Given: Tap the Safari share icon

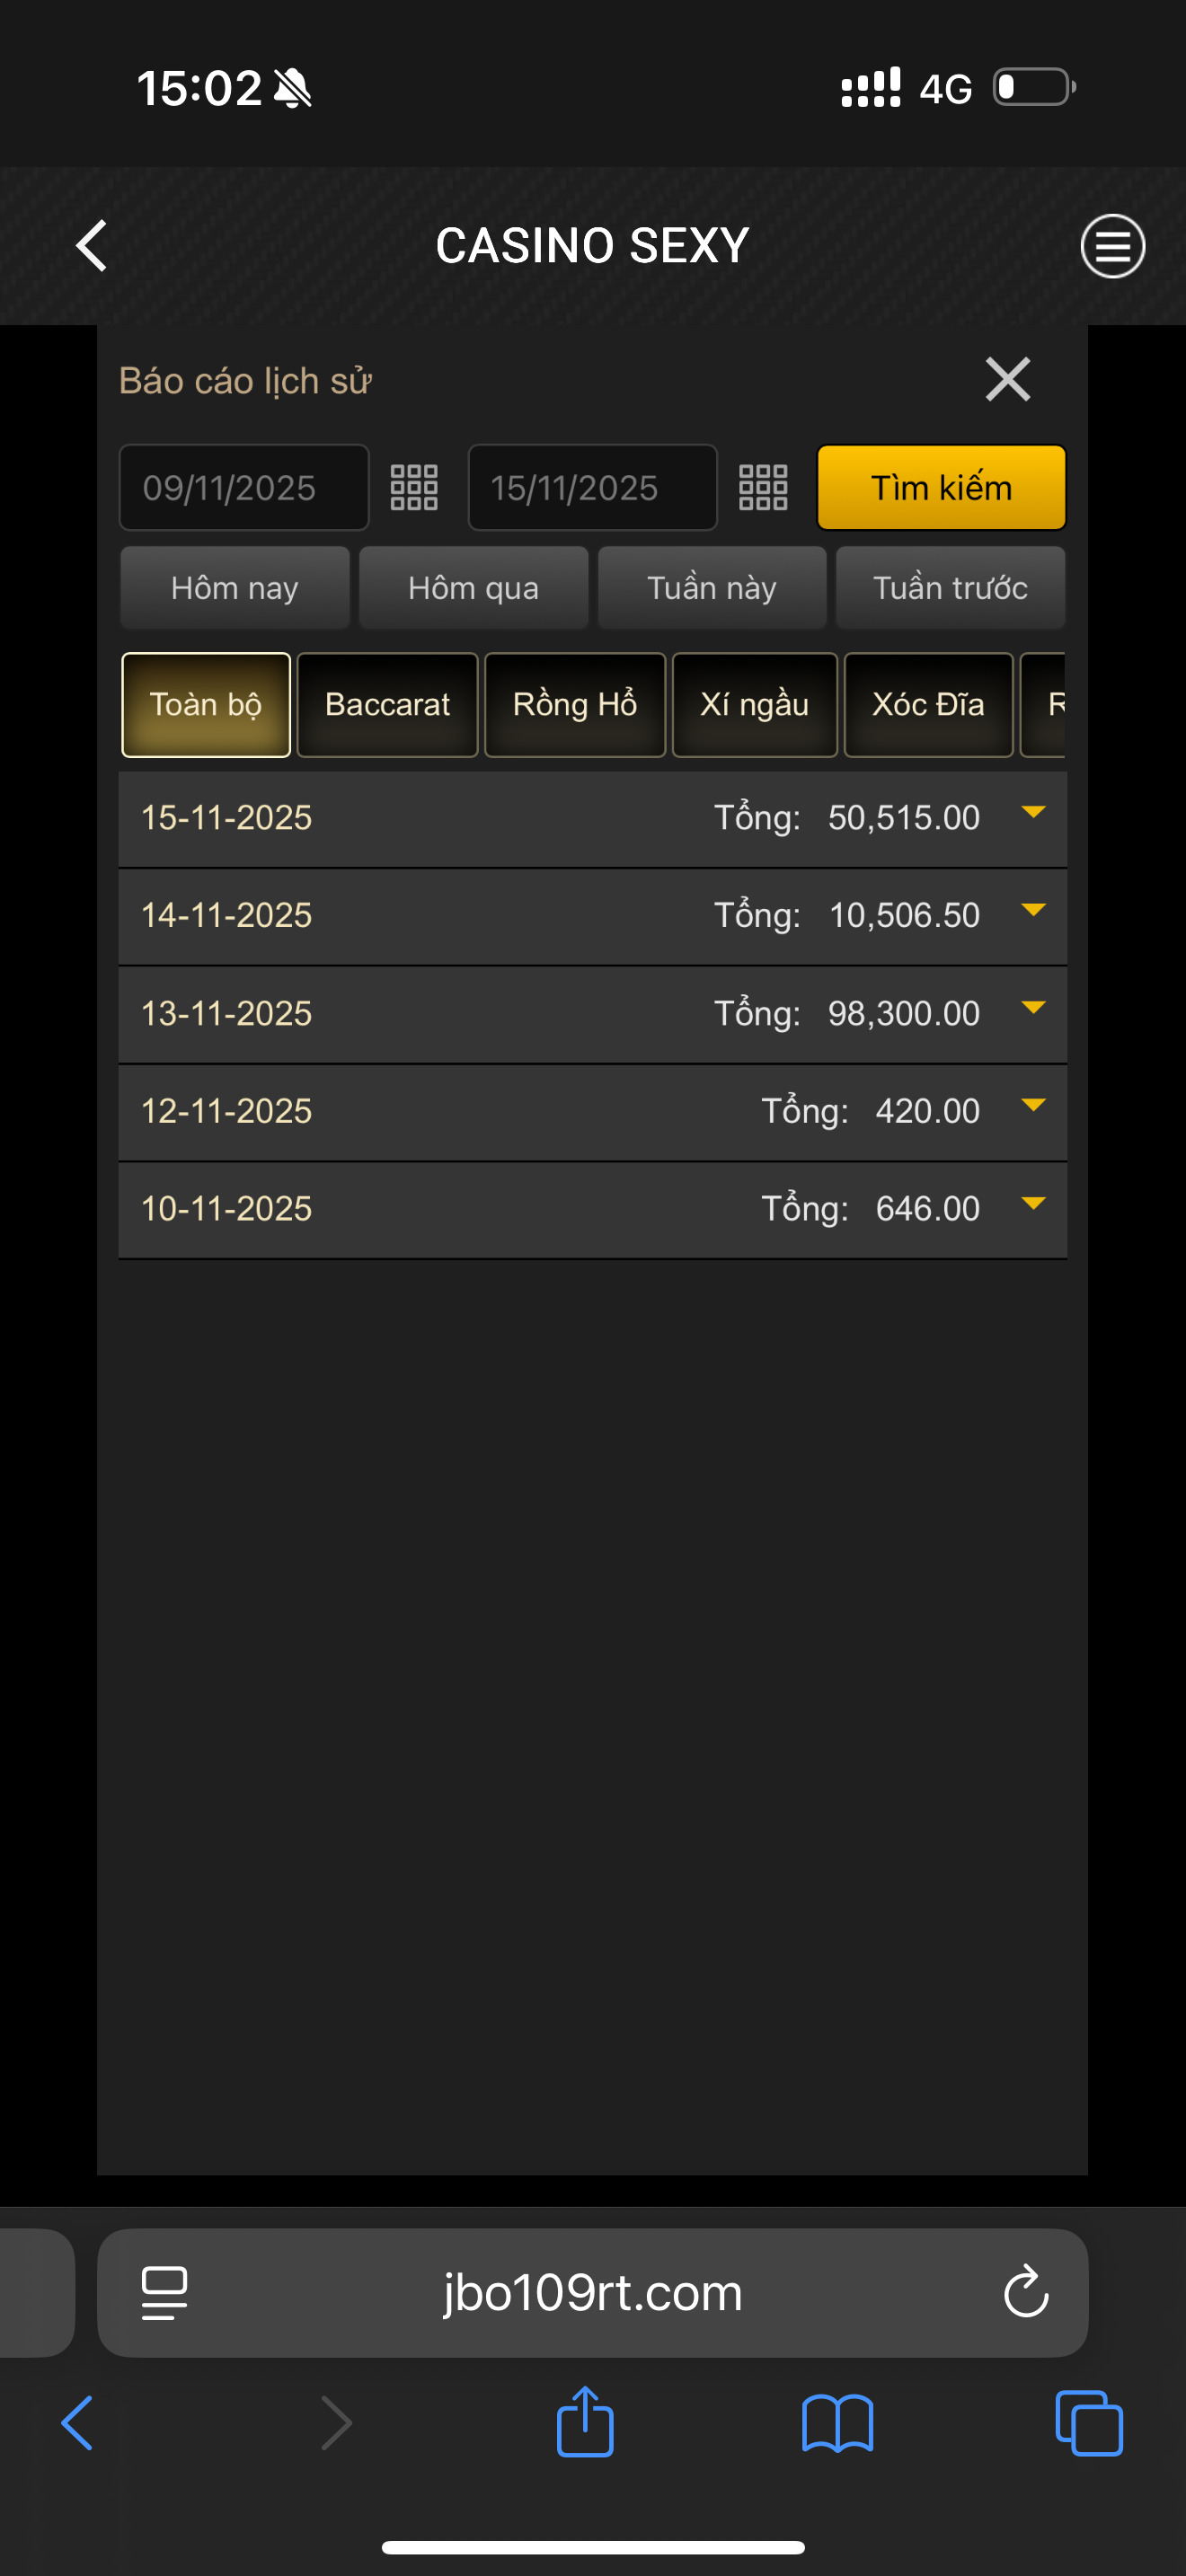Looking at the screenshot, I should click(x=585, y=2423).
